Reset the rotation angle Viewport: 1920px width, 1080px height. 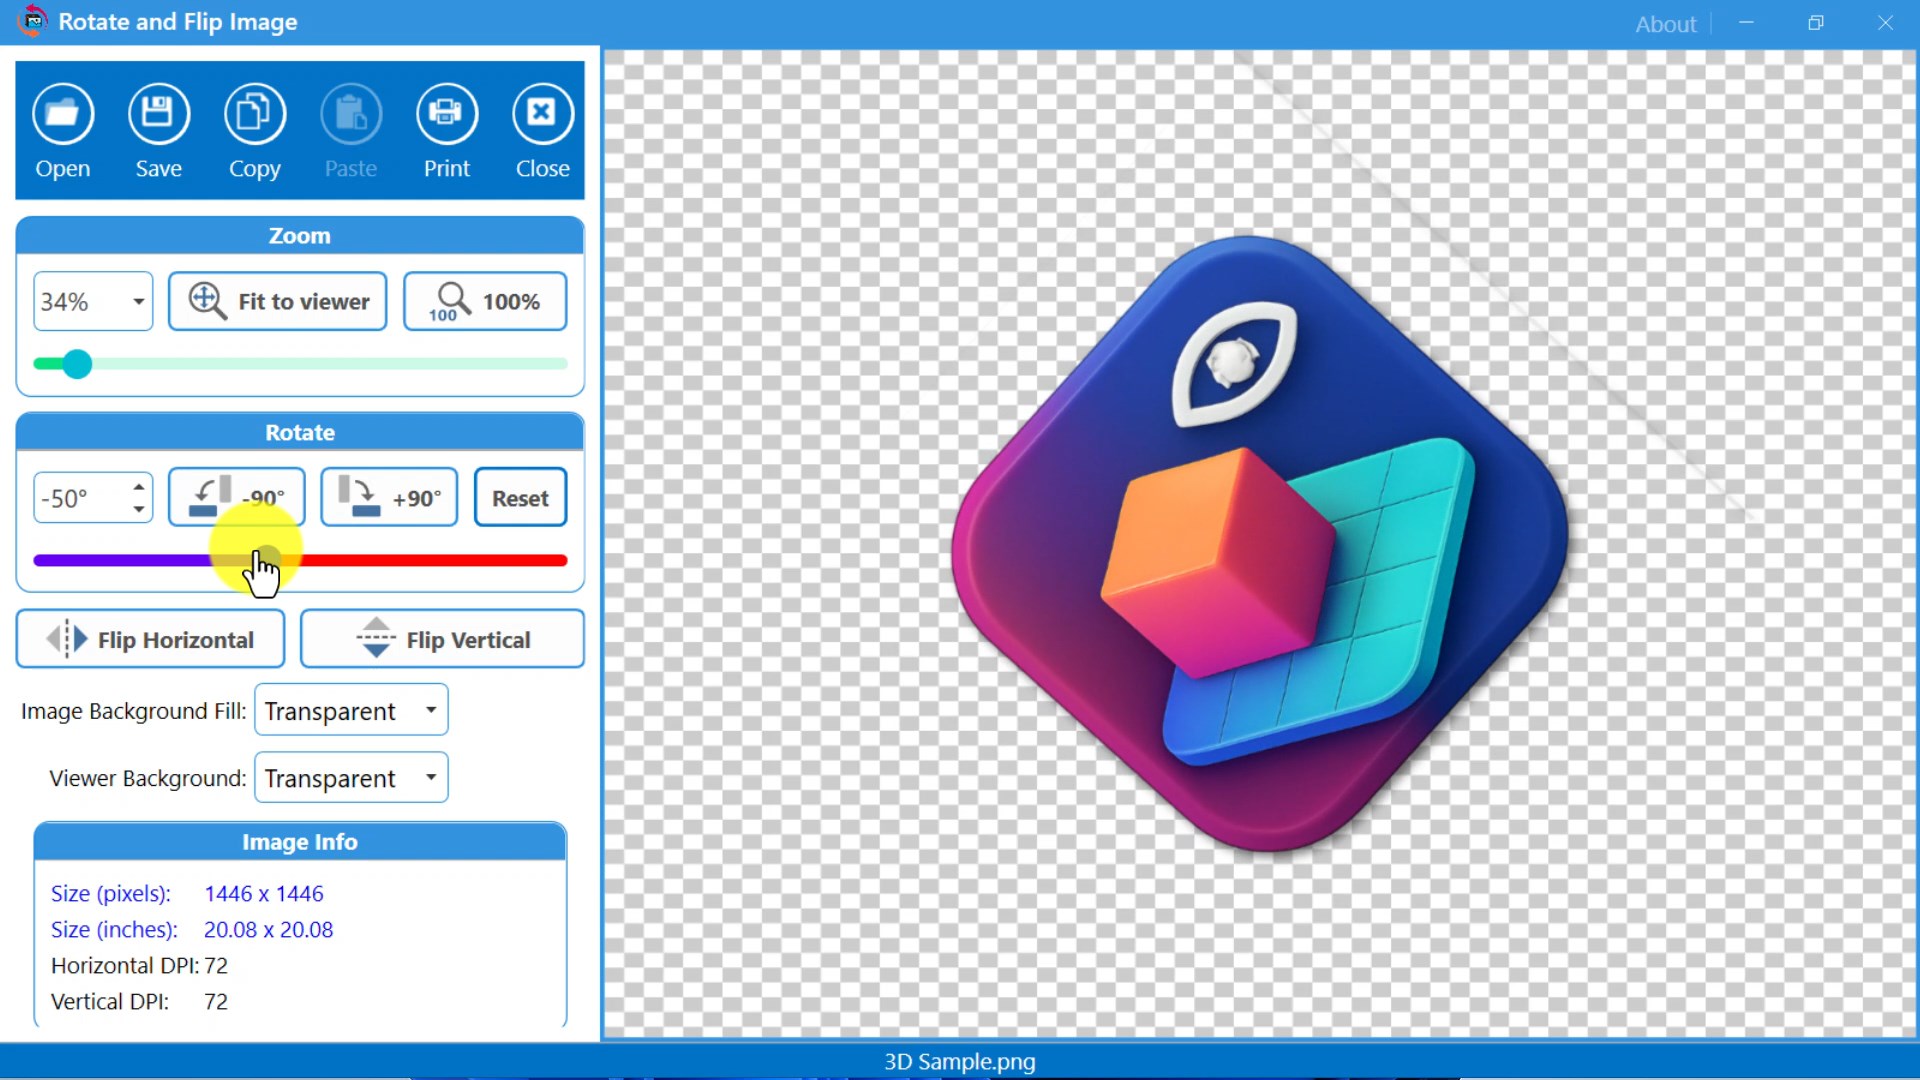click(520, 497)
